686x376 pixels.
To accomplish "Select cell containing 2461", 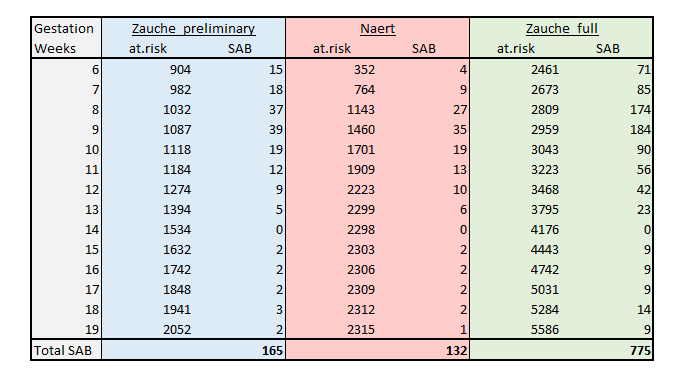I will tap(545, 70).
